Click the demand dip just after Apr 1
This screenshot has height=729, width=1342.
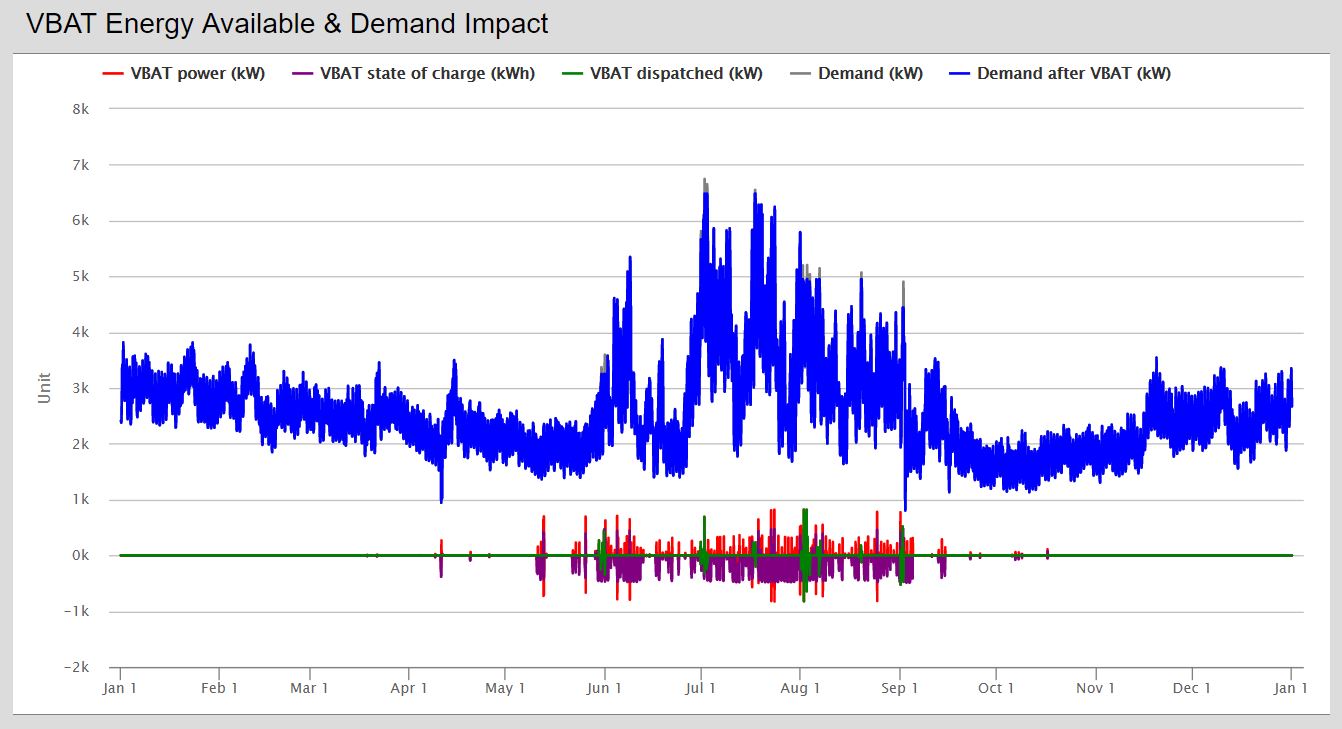click(441, 498)
